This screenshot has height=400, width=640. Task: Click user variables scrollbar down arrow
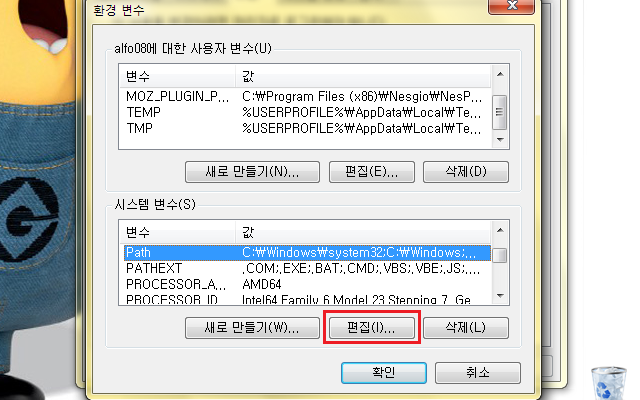(x=500, y=140)
